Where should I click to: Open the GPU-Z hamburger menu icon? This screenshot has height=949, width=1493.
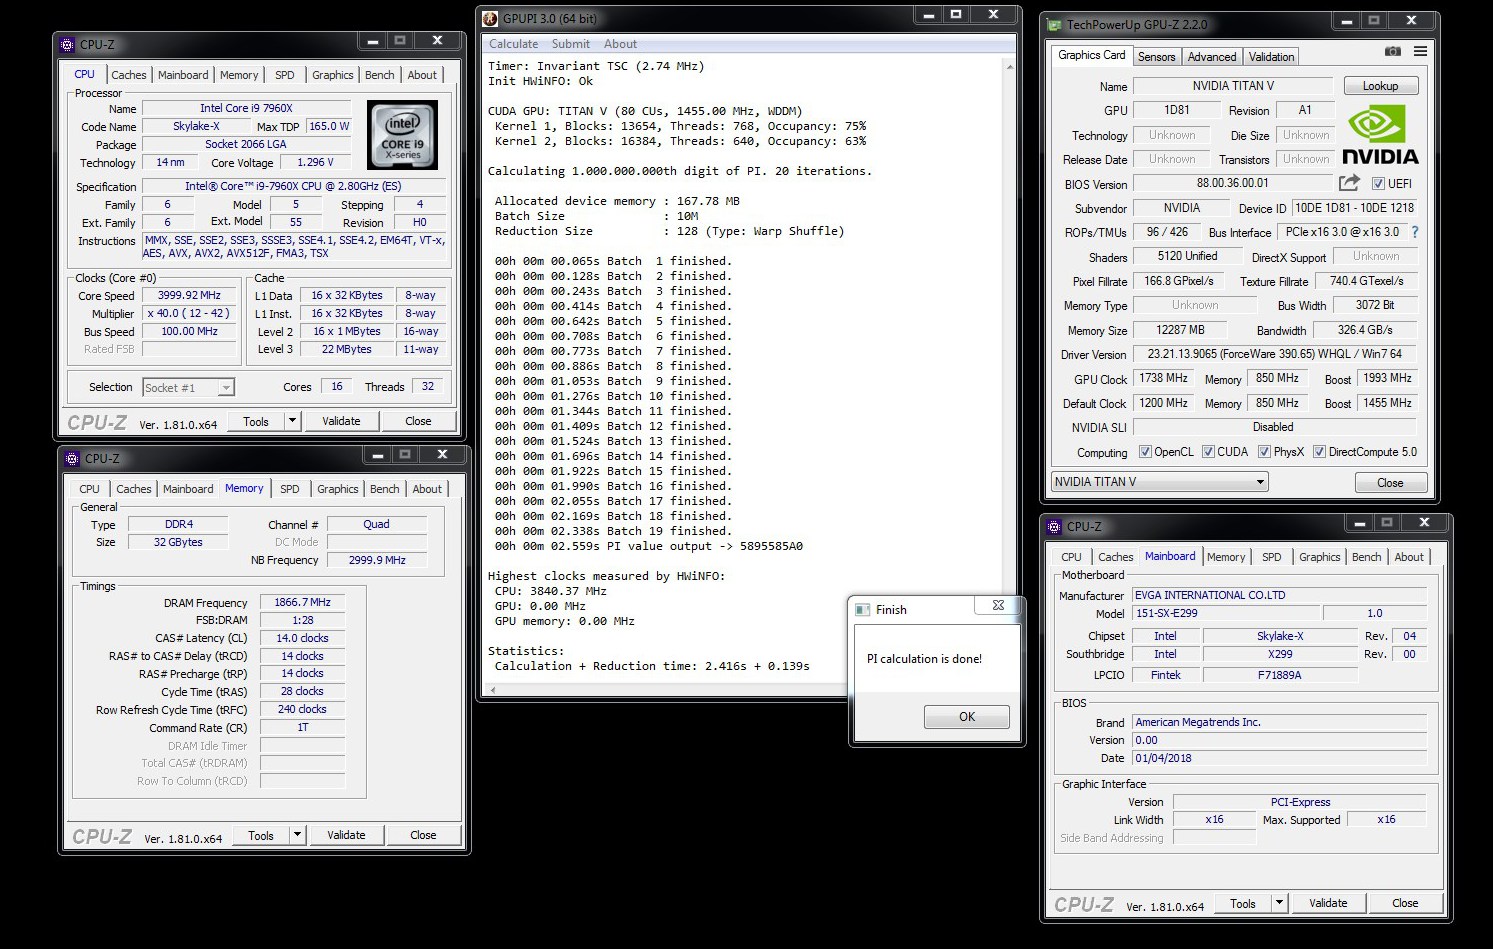pyautogui.click(x=1420, y=51)
